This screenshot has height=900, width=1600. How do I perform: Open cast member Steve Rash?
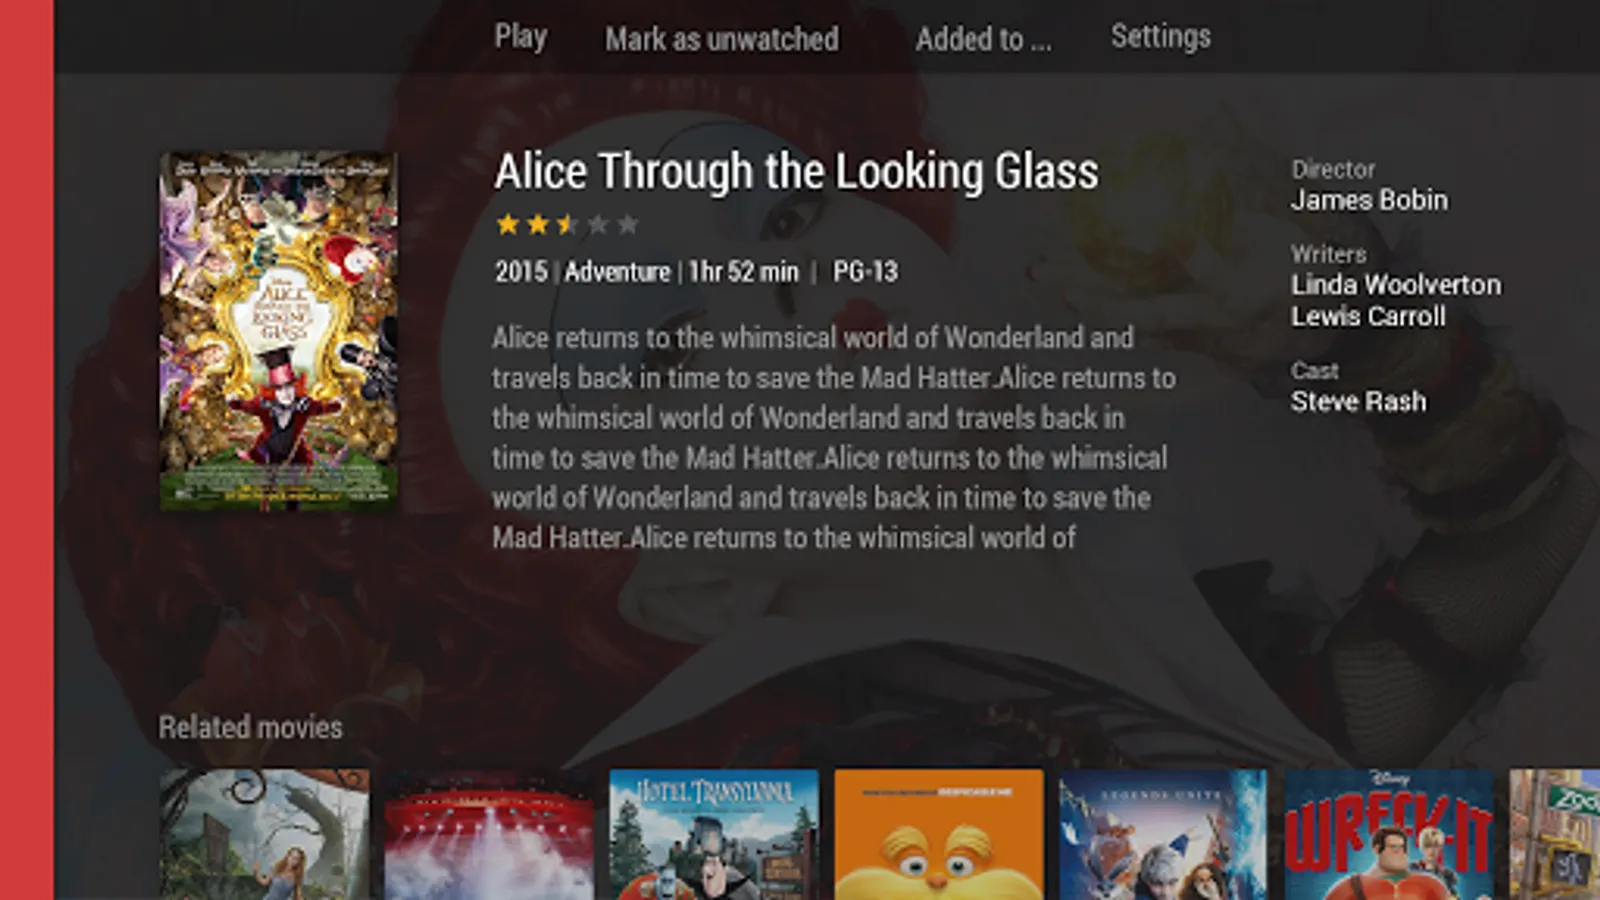[1358, 401]
